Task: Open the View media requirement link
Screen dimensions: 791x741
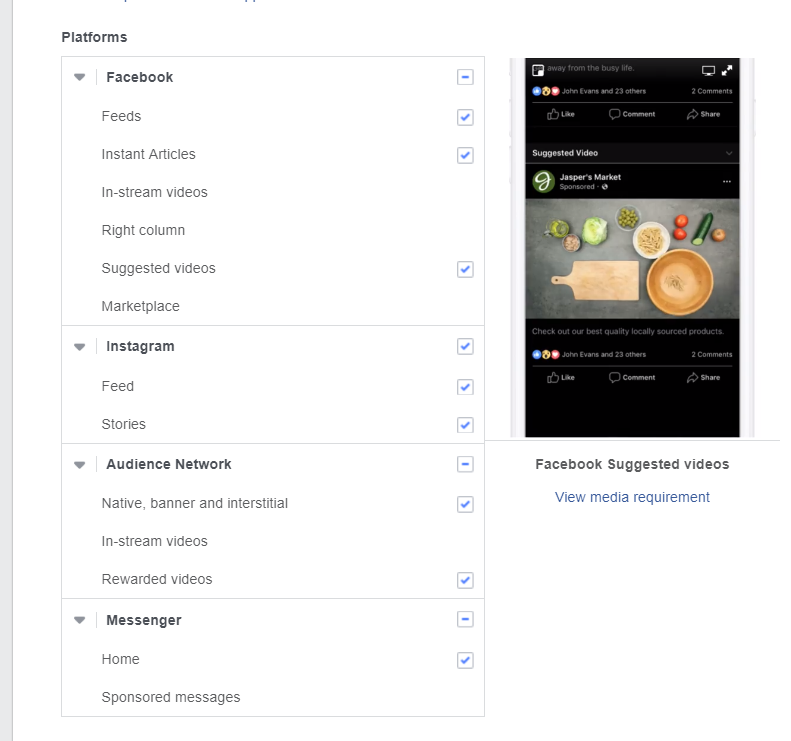Action: 632,497
